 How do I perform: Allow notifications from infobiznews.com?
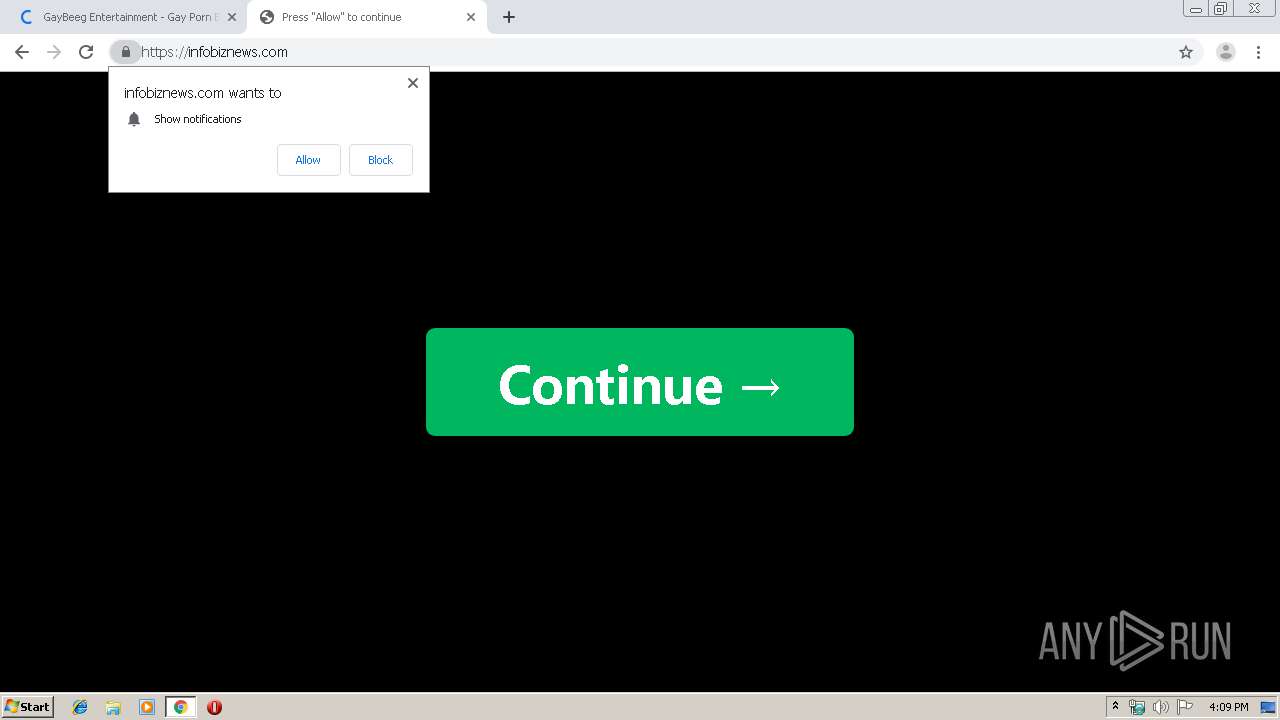308,160
